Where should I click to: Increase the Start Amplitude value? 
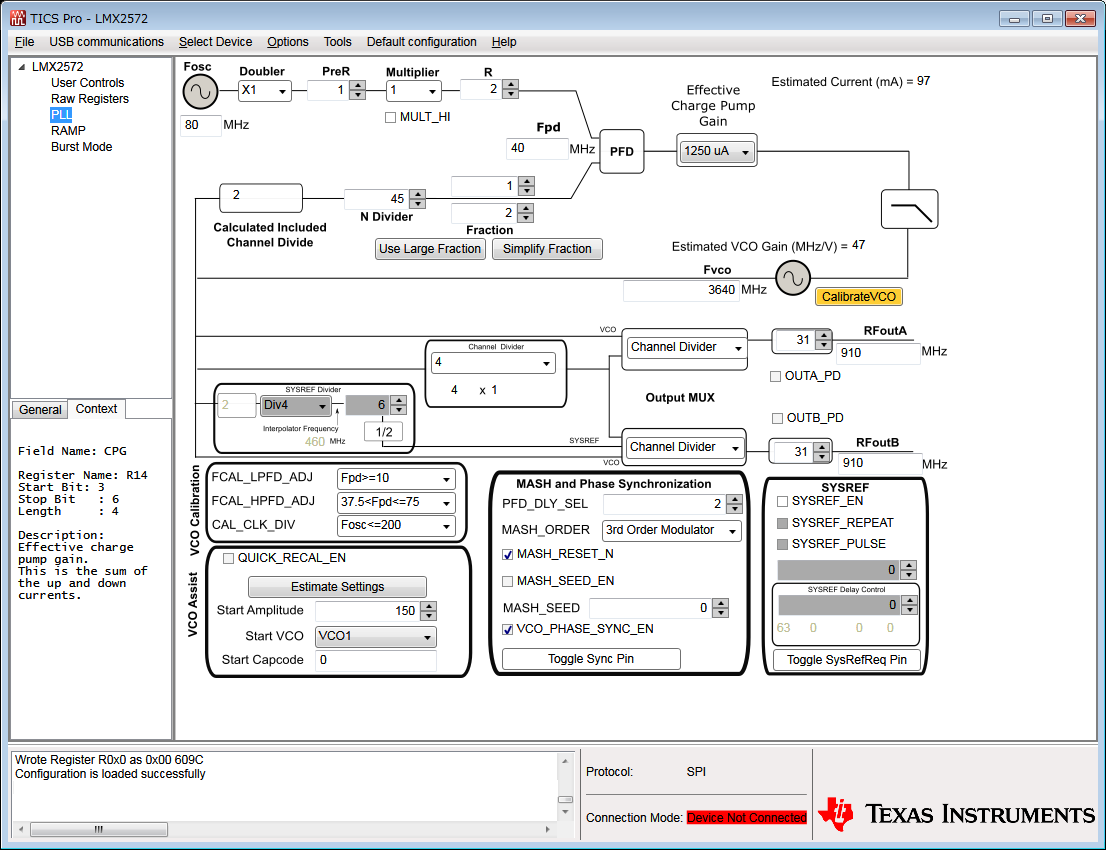coord(428,606)
